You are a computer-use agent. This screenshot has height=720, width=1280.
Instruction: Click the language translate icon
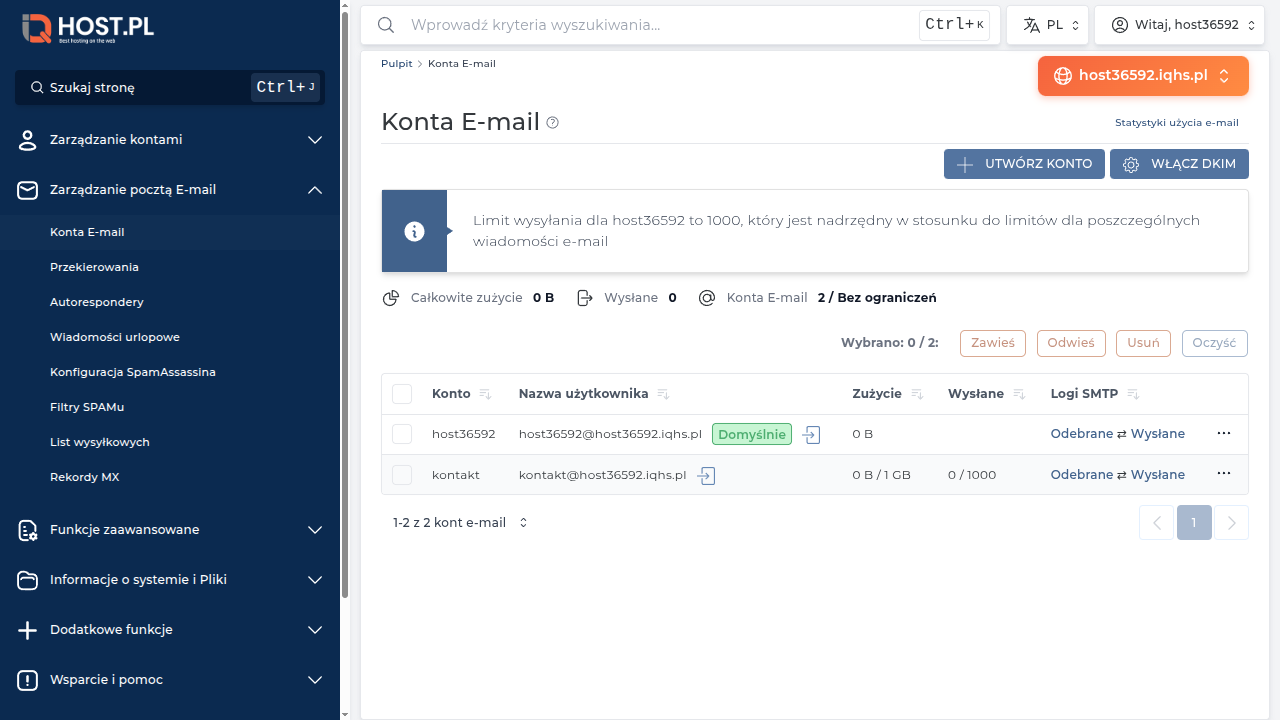pyautogui.click(x=1031, y=25)
